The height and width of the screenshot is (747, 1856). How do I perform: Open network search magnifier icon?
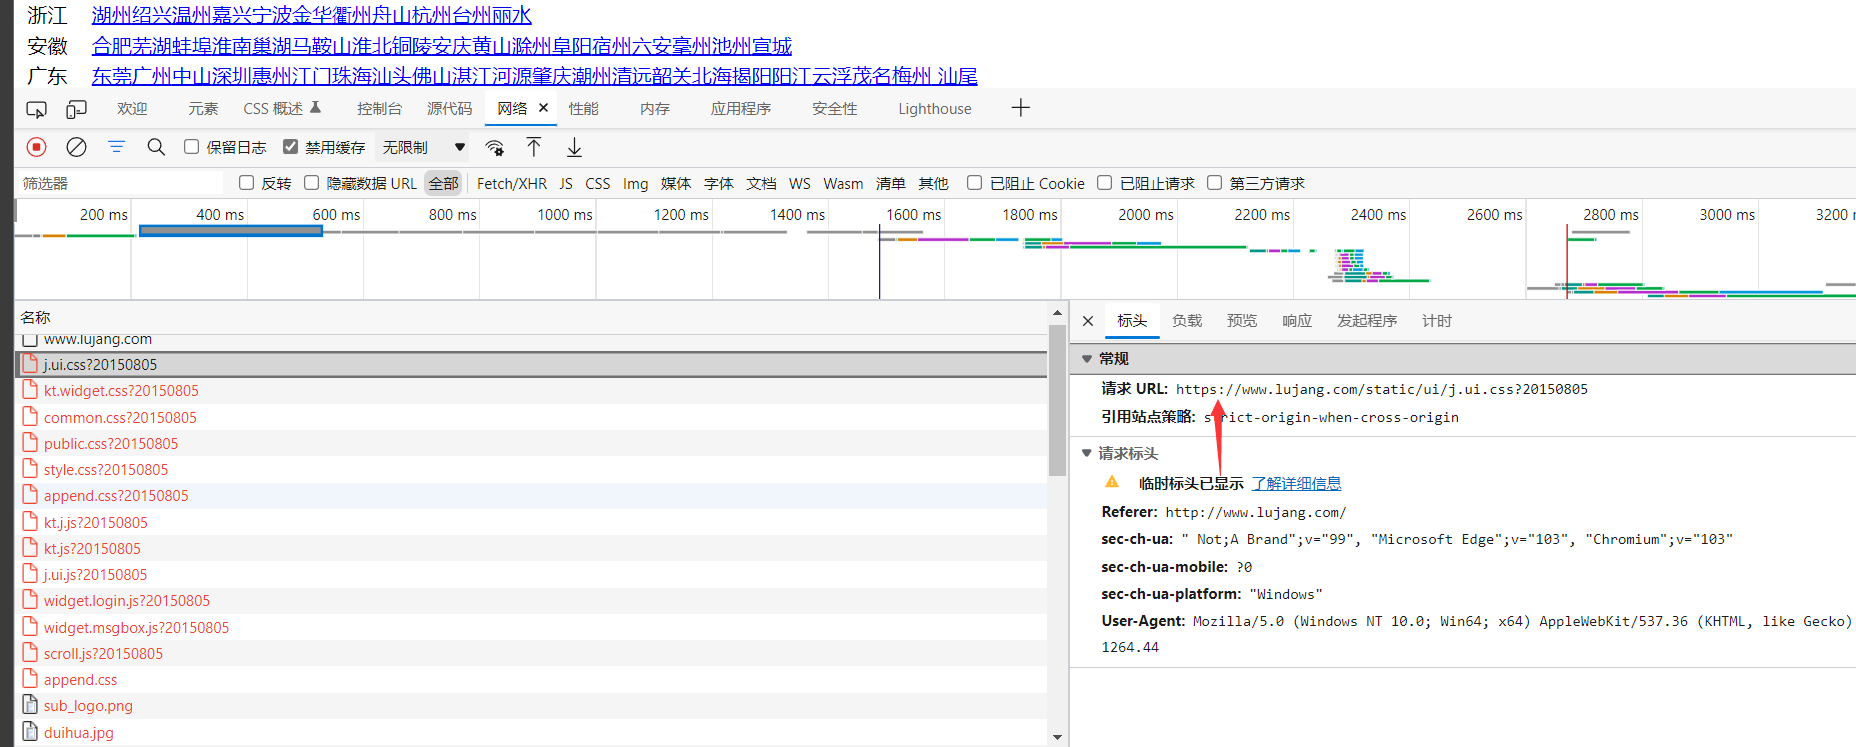(156, 147)
